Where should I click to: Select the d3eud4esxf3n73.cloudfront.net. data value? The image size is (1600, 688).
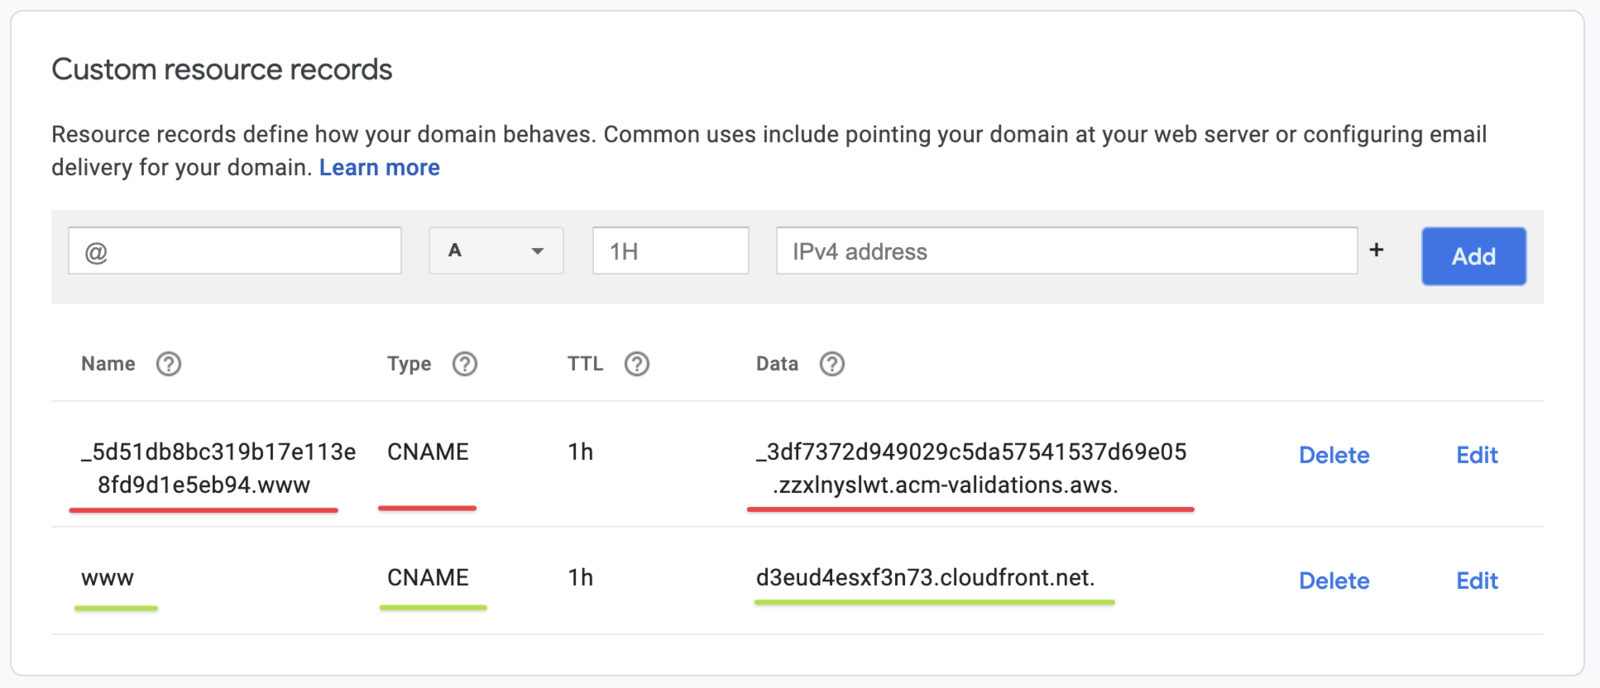tap(925, 578)
